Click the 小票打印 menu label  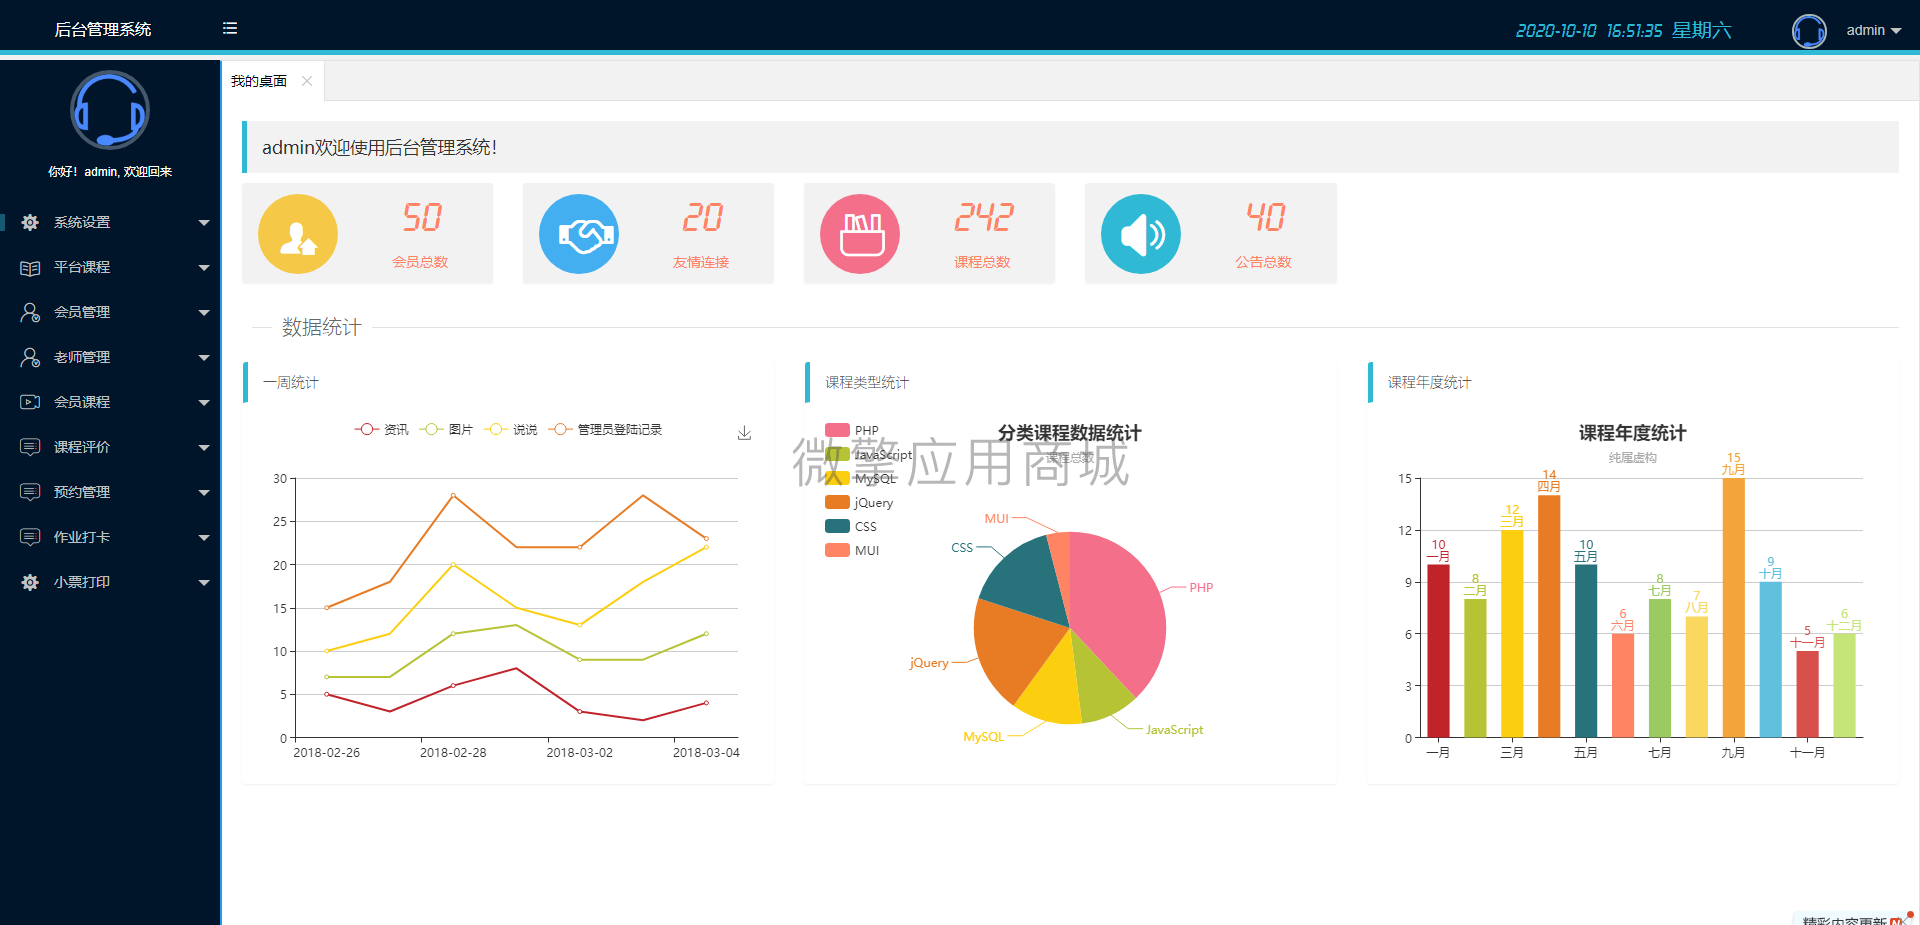[x=82, y=582]
